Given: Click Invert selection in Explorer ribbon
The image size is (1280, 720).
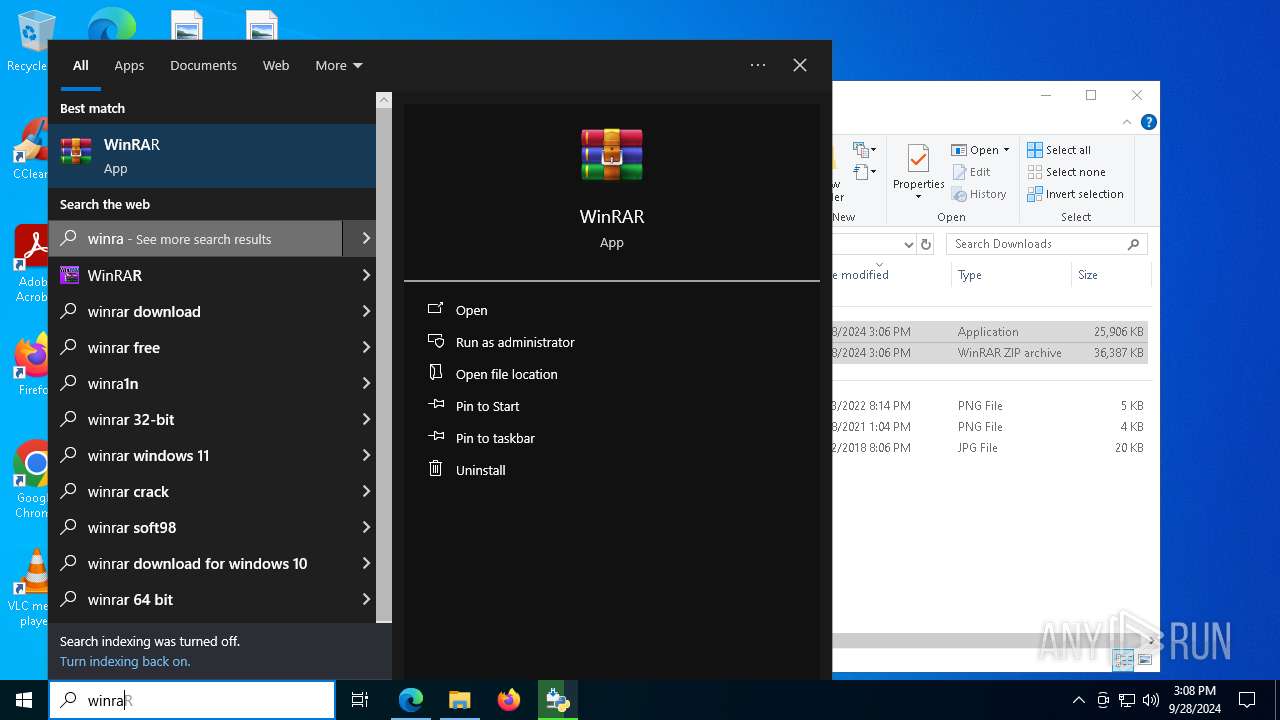Looking at the screenshot, I should [1075, 194].
